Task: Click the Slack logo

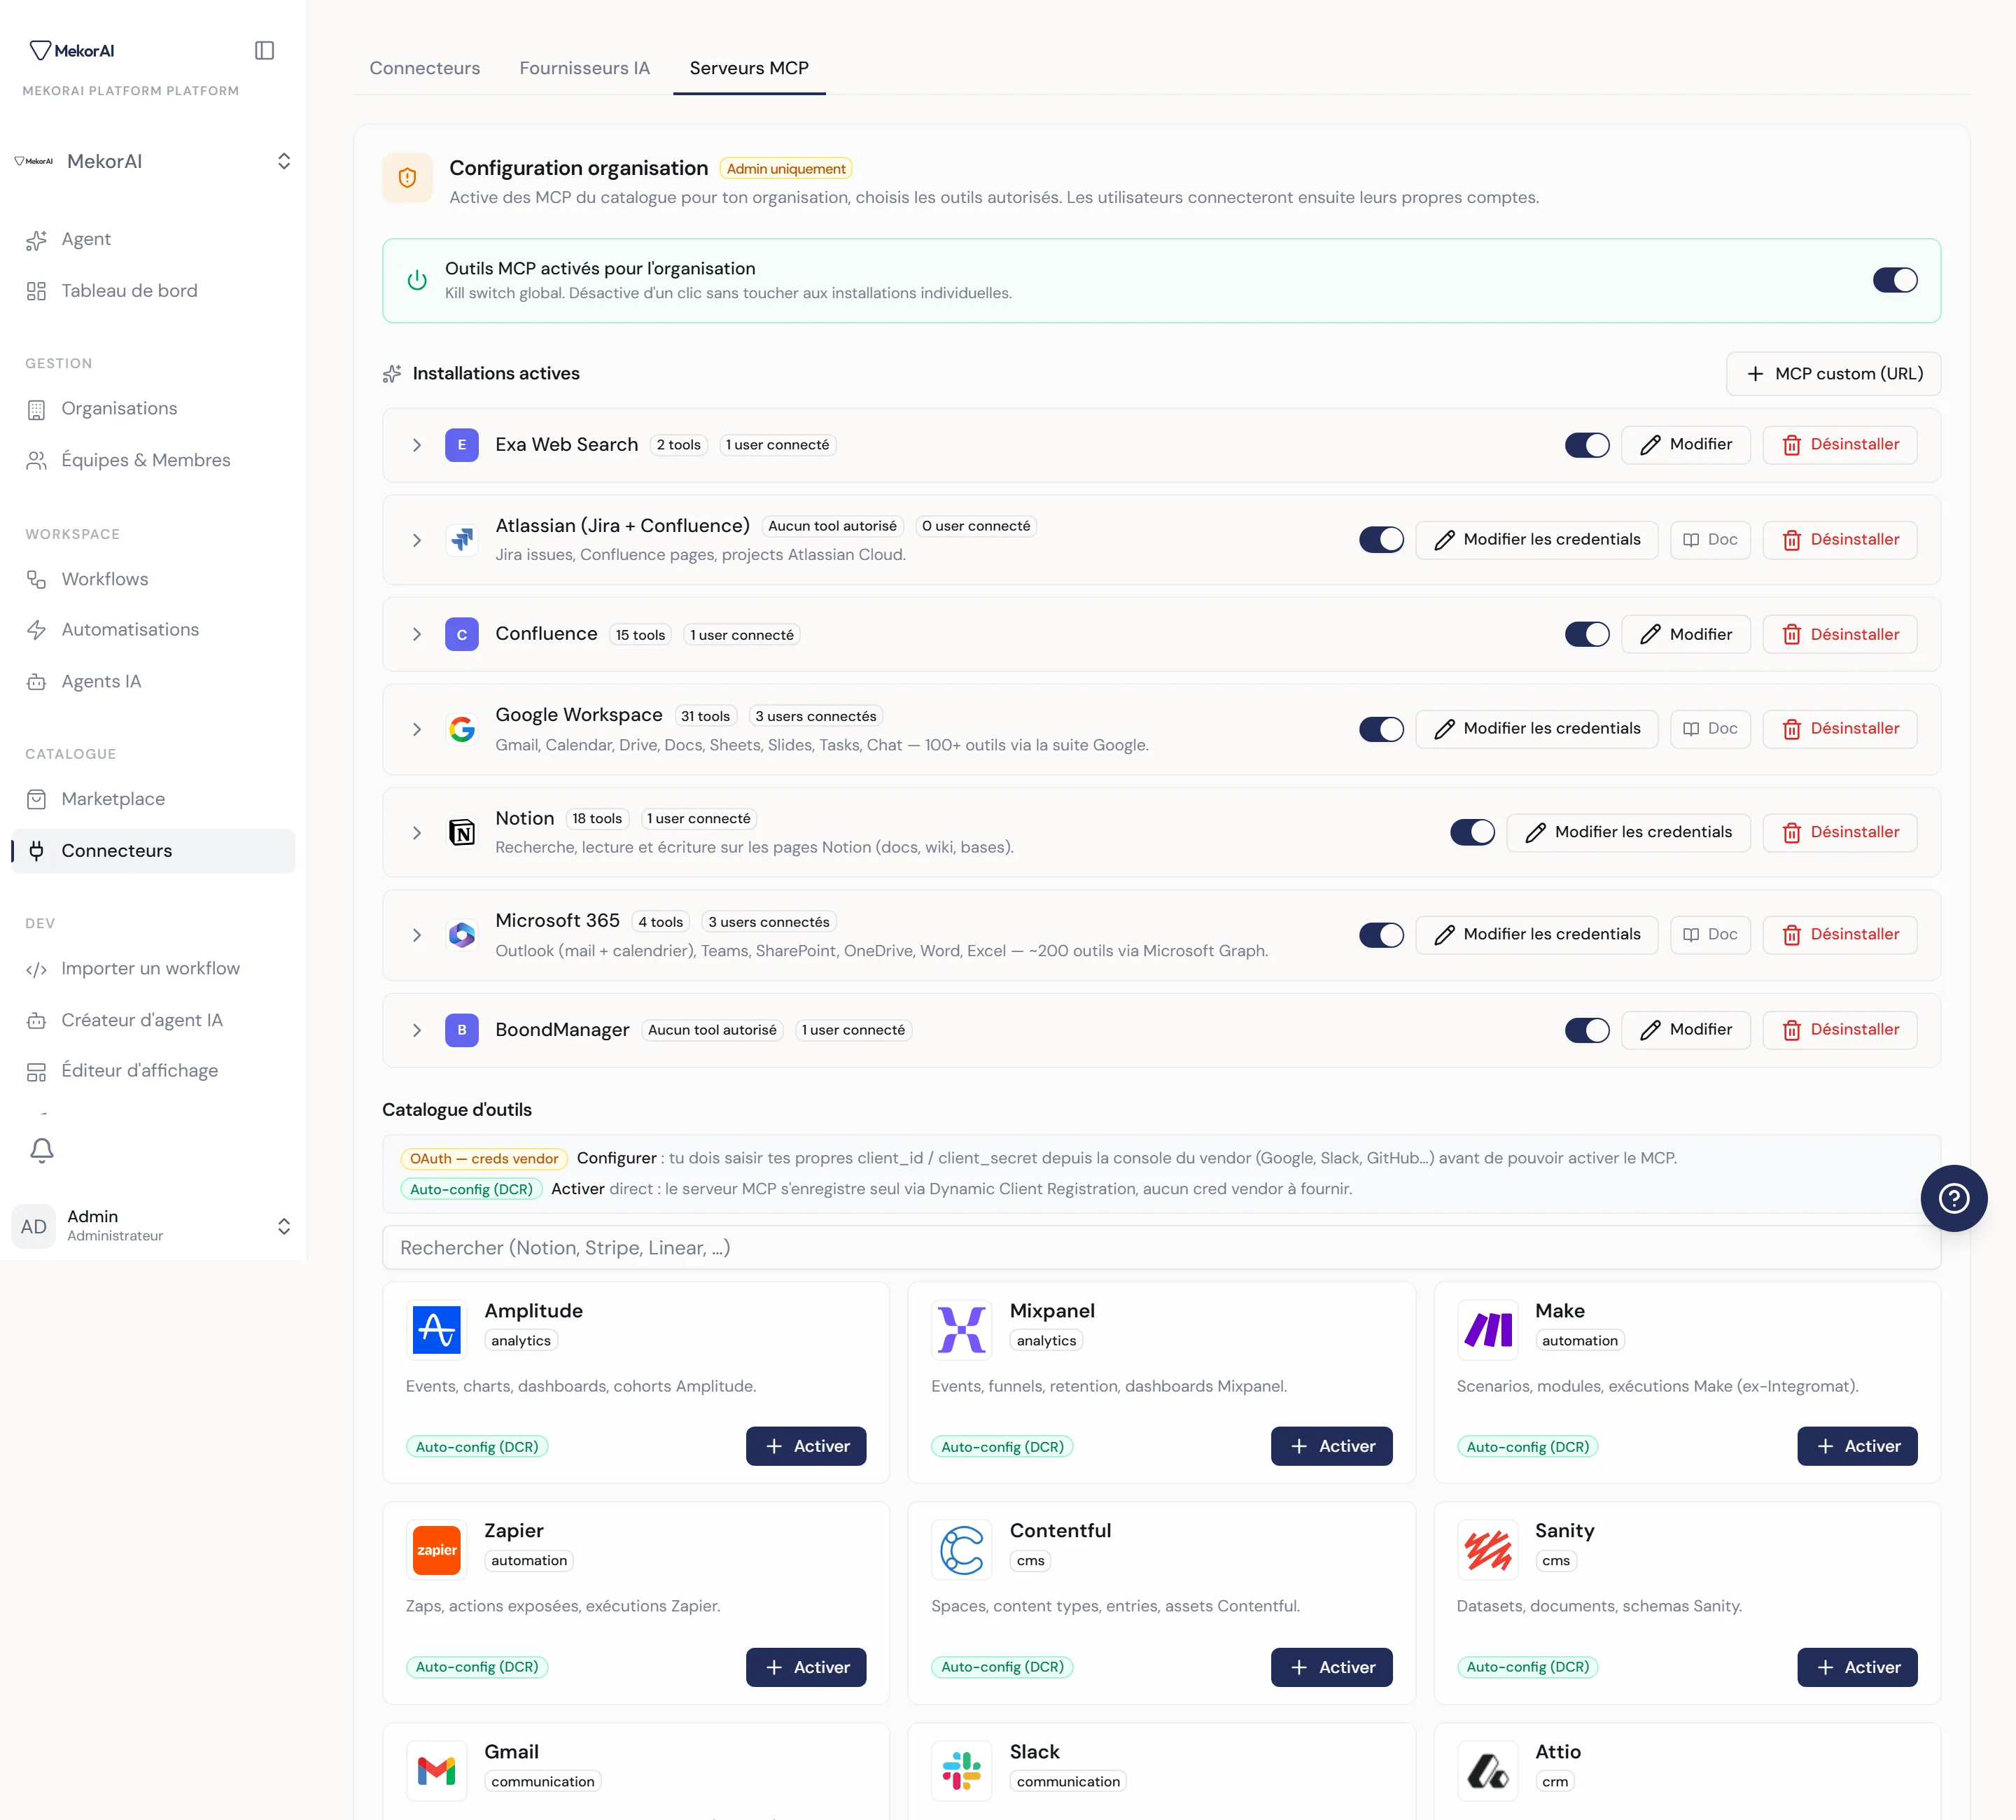Action: [x=961, y=1771]
